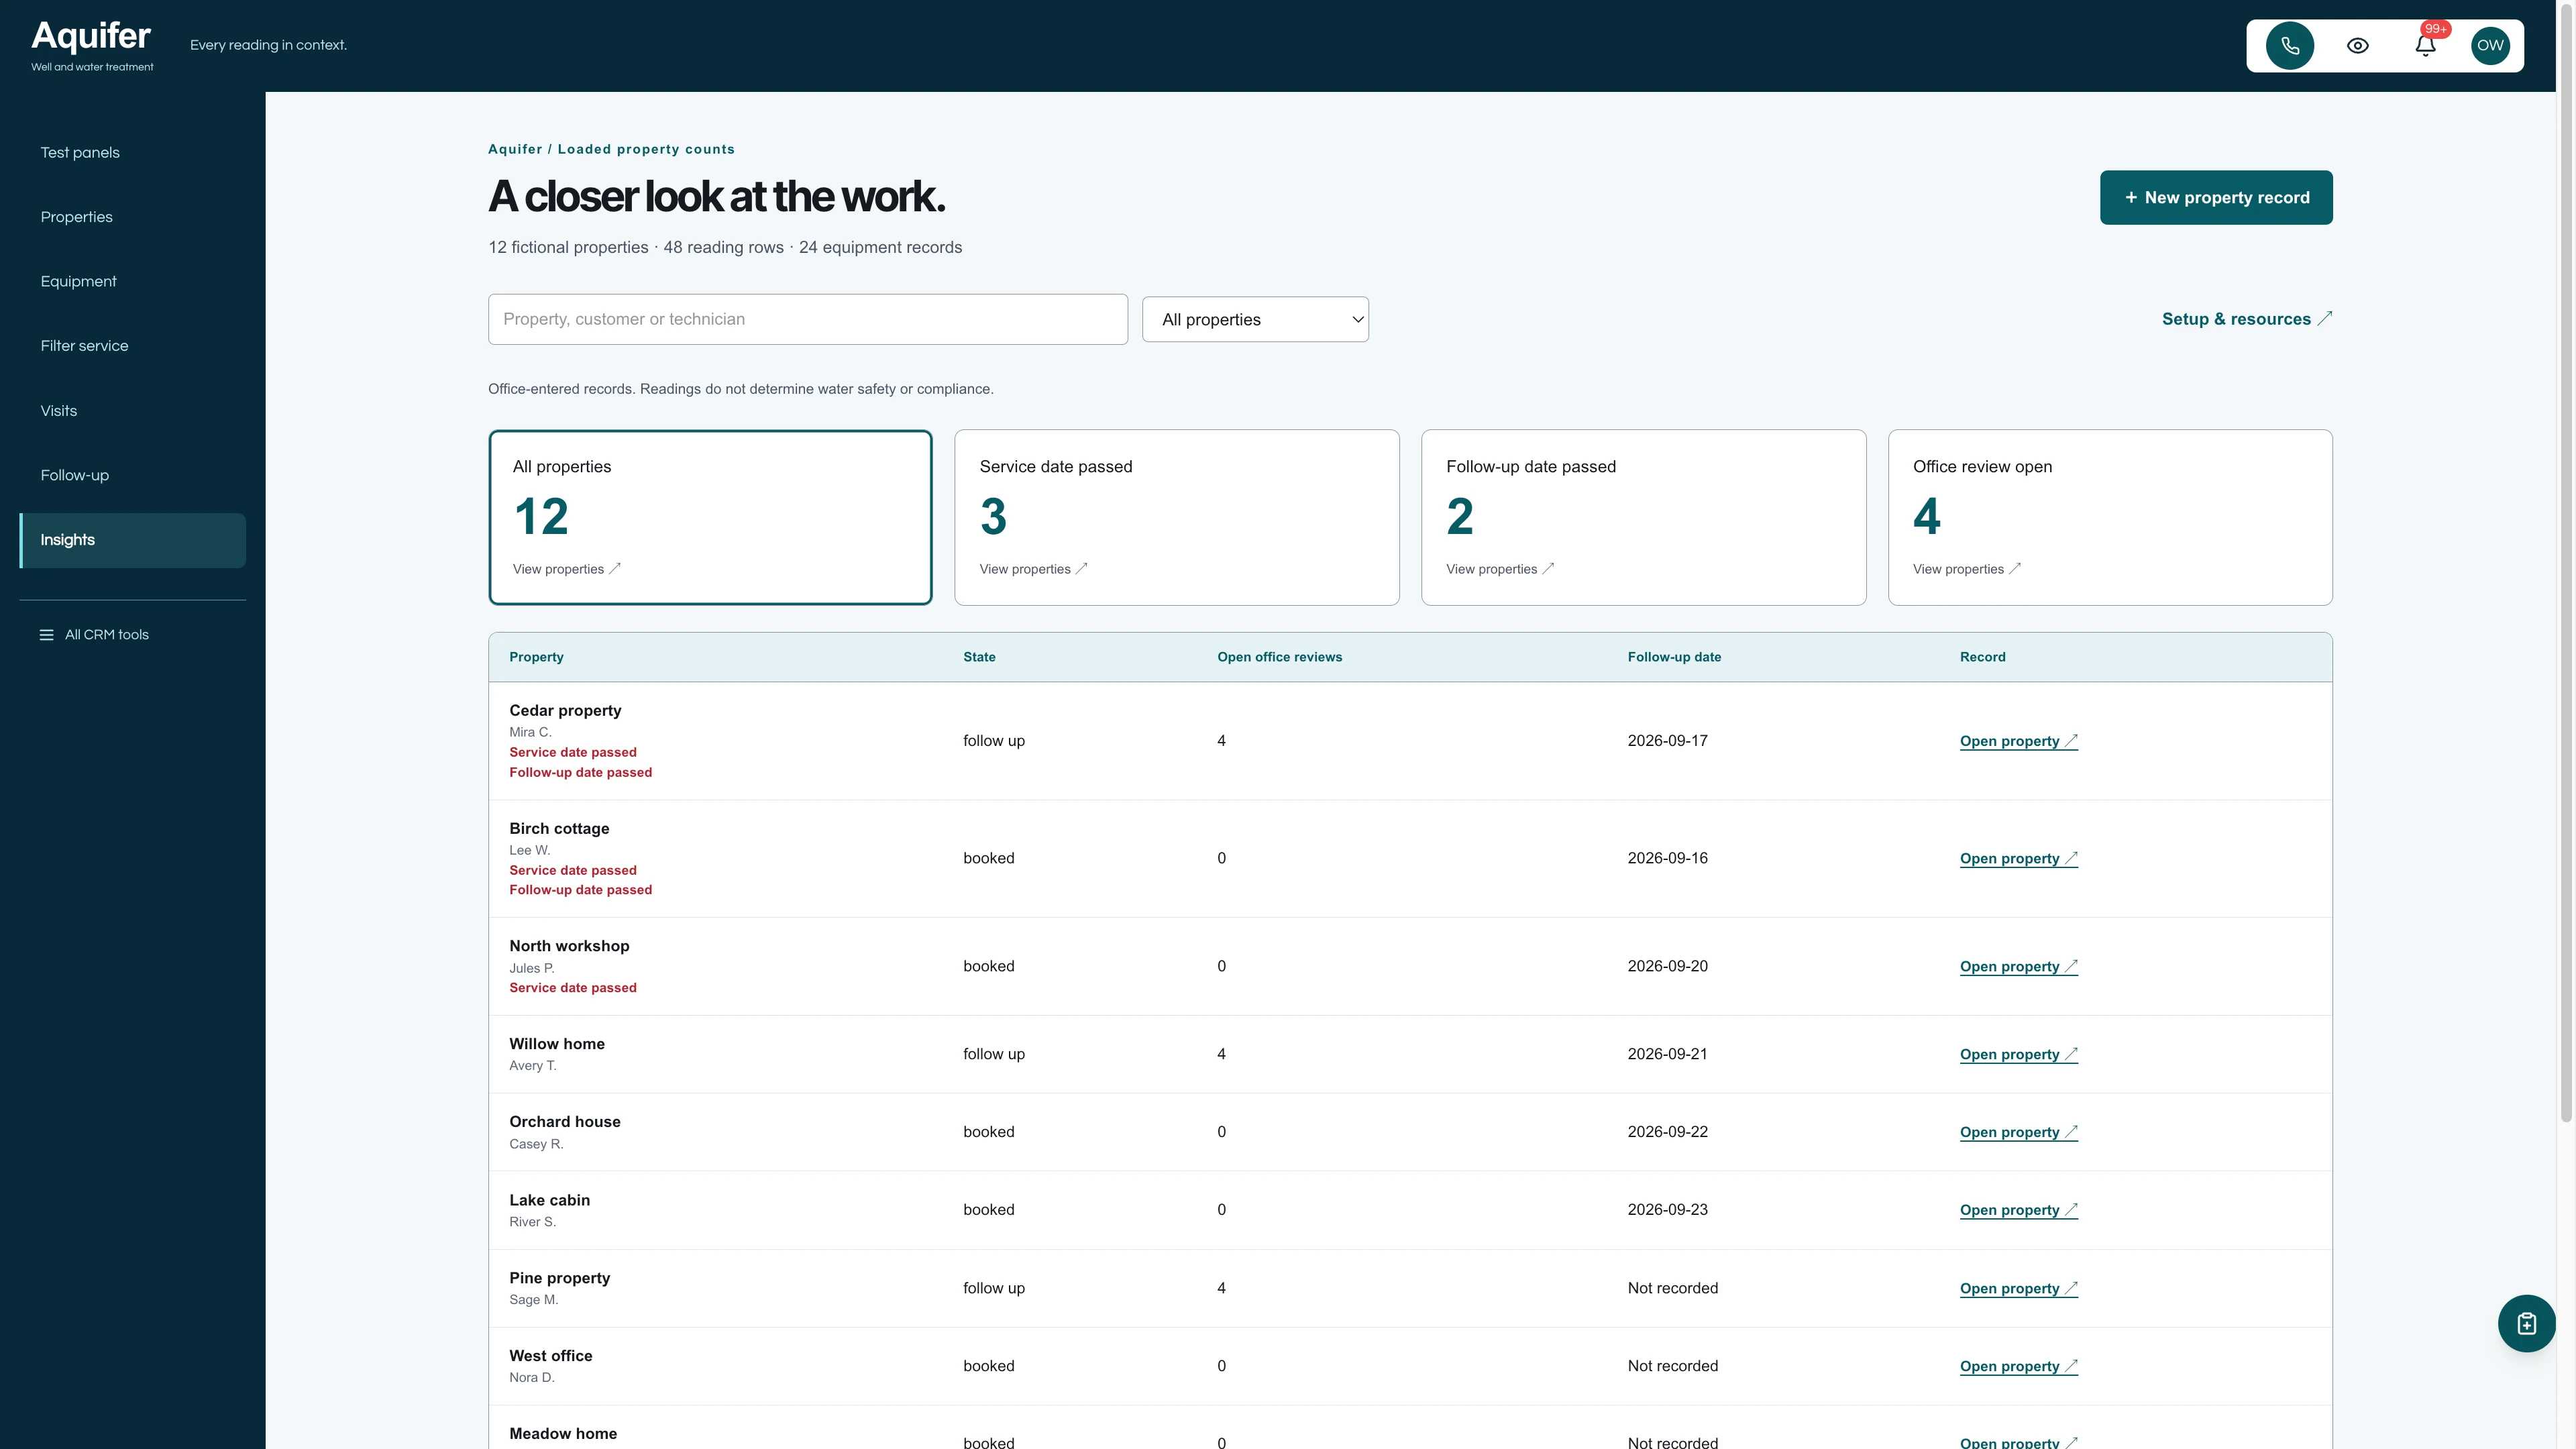
Task: Click the phone call icon in header
Action: (2289, 45)
